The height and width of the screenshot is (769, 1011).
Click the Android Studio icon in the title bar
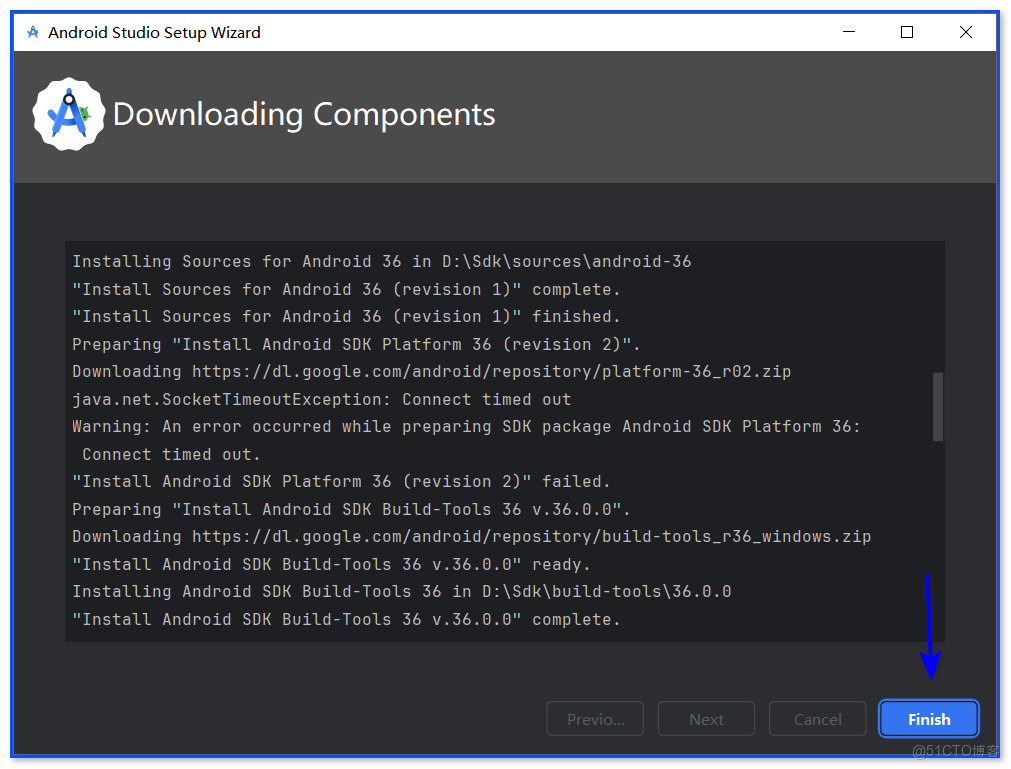coord(31,31)
